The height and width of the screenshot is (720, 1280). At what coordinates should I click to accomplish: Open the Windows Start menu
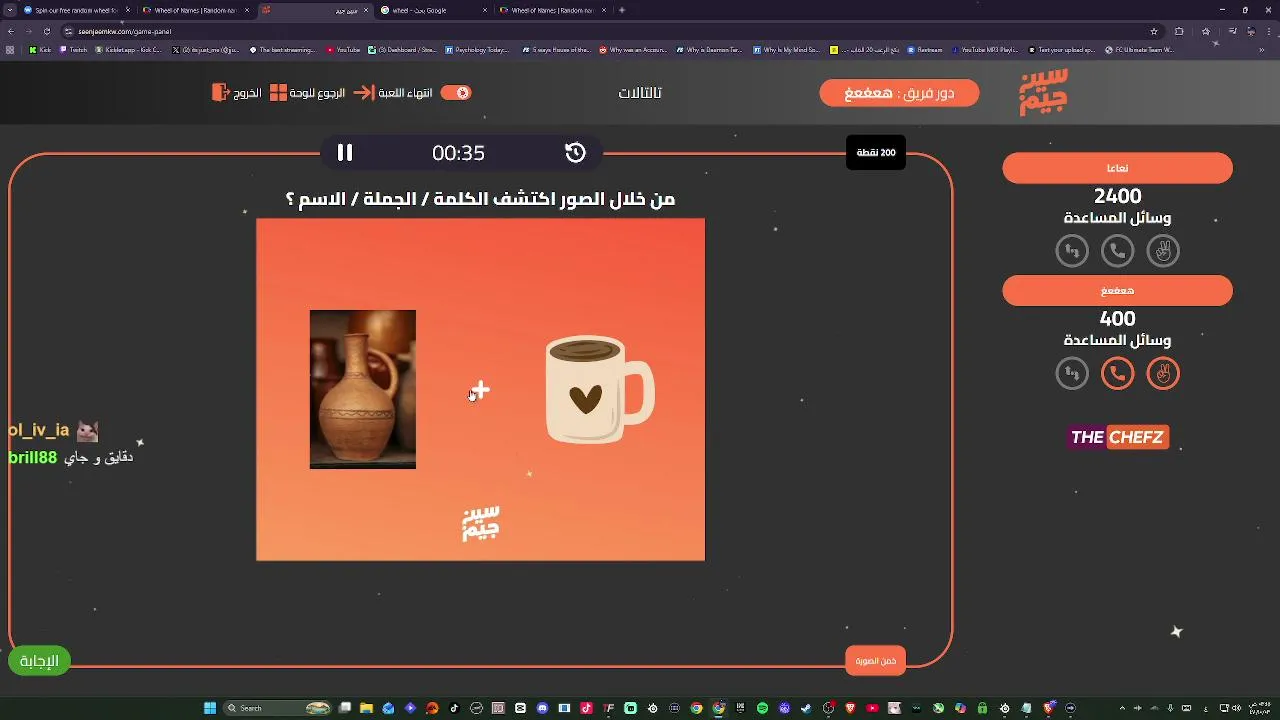pyautogui.click(x=210, y=708)
